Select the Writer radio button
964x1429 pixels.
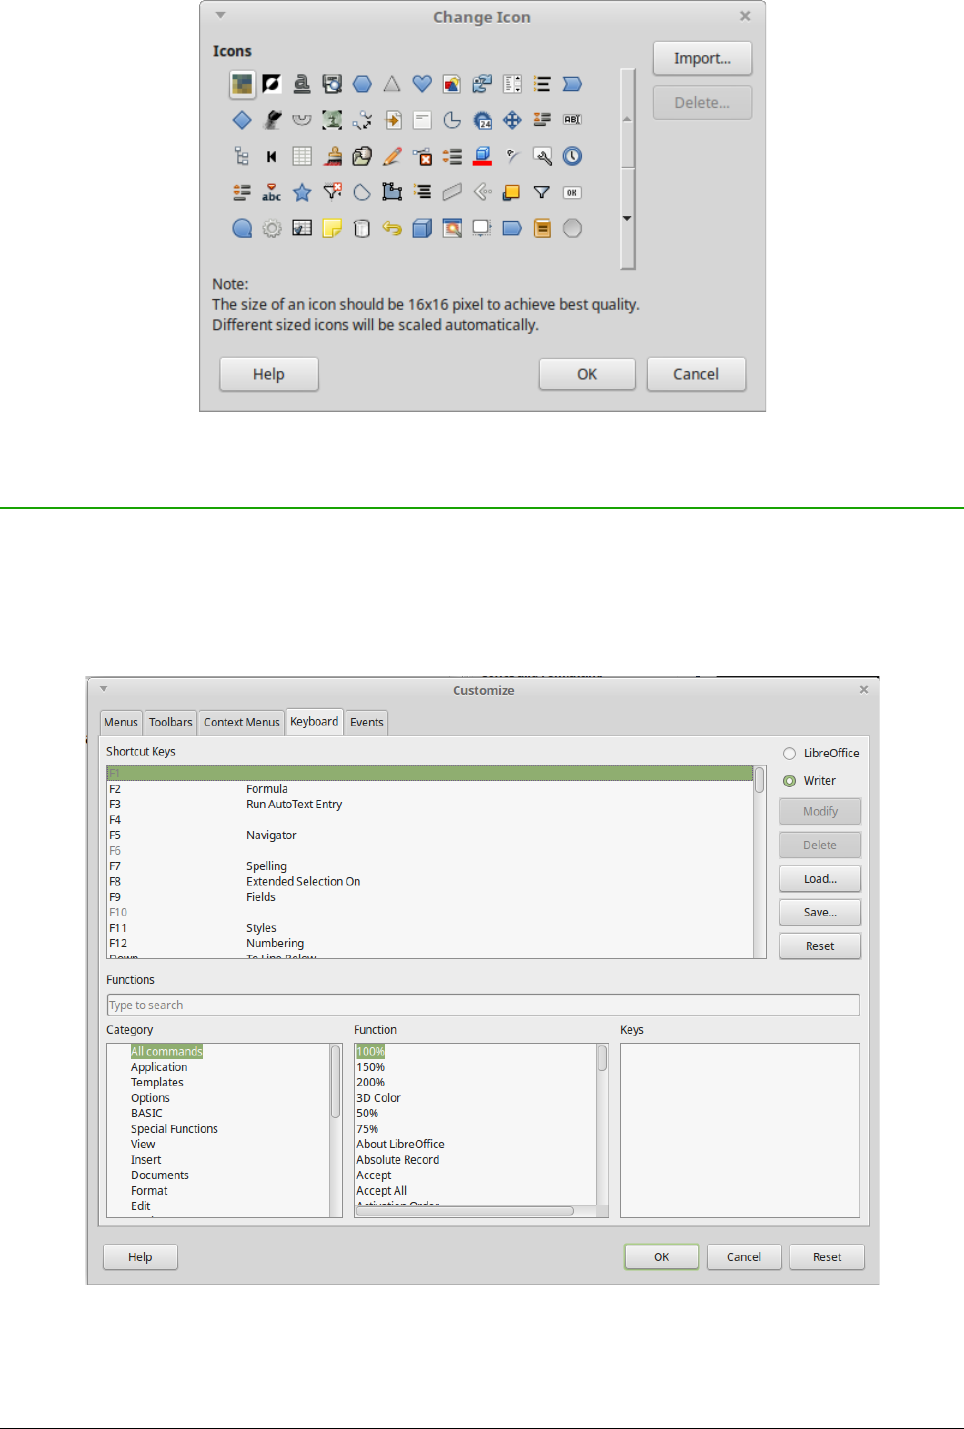790,781
